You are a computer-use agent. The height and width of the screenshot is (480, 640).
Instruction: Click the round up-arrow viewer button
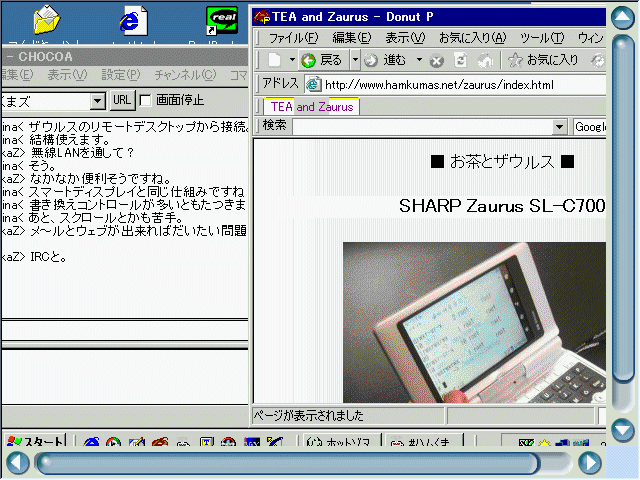click(x=622, y=18)
